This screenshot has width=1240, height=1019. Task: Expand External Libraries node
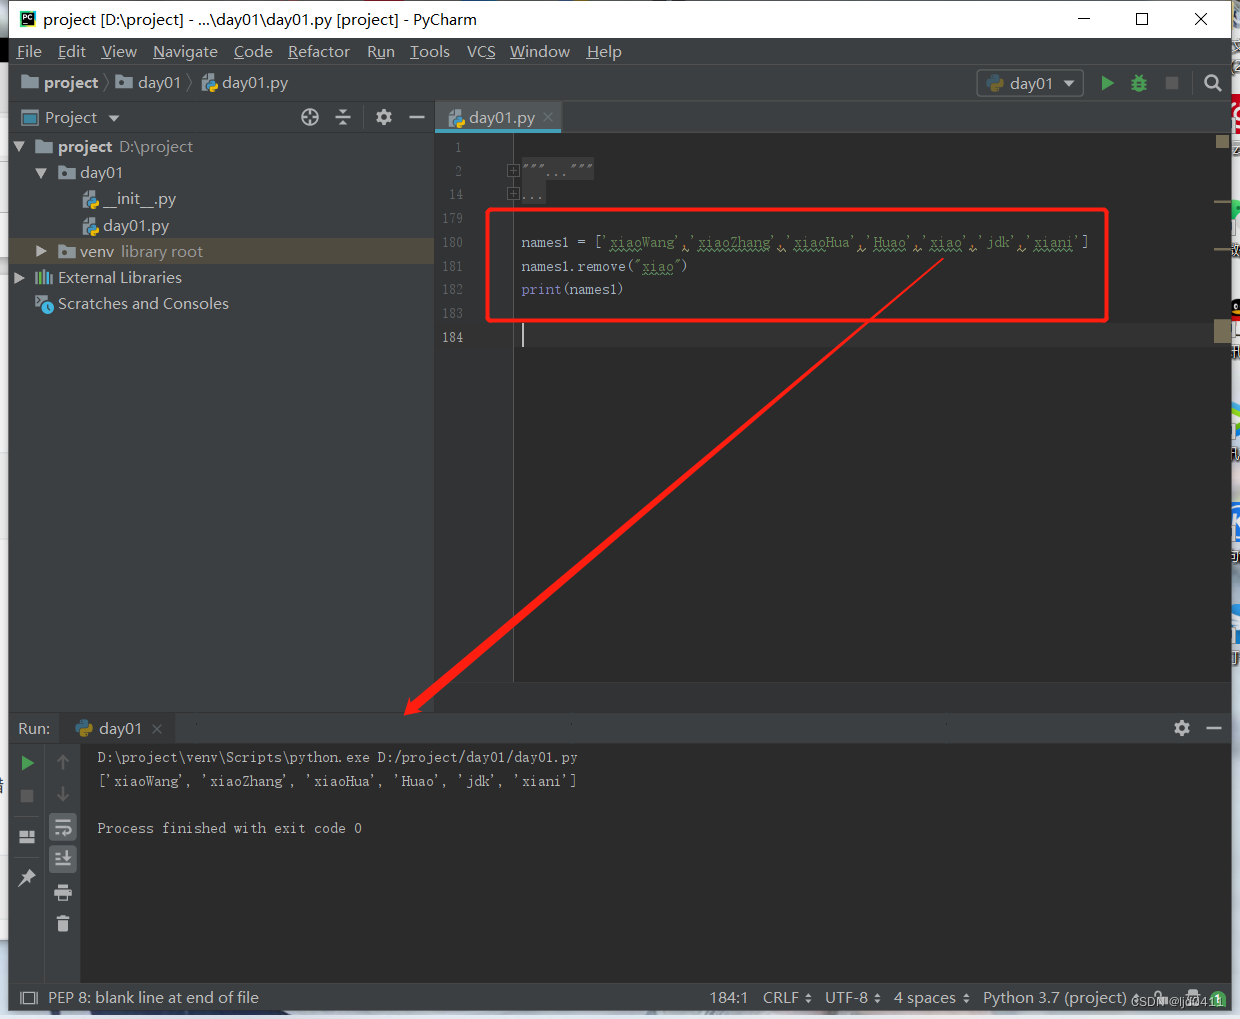point(19,277)
